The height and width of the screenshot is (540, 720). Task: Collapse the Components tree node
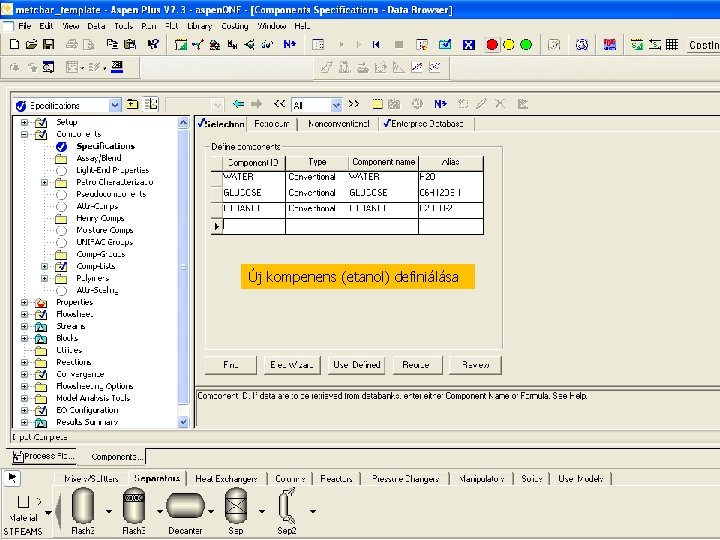24,134
